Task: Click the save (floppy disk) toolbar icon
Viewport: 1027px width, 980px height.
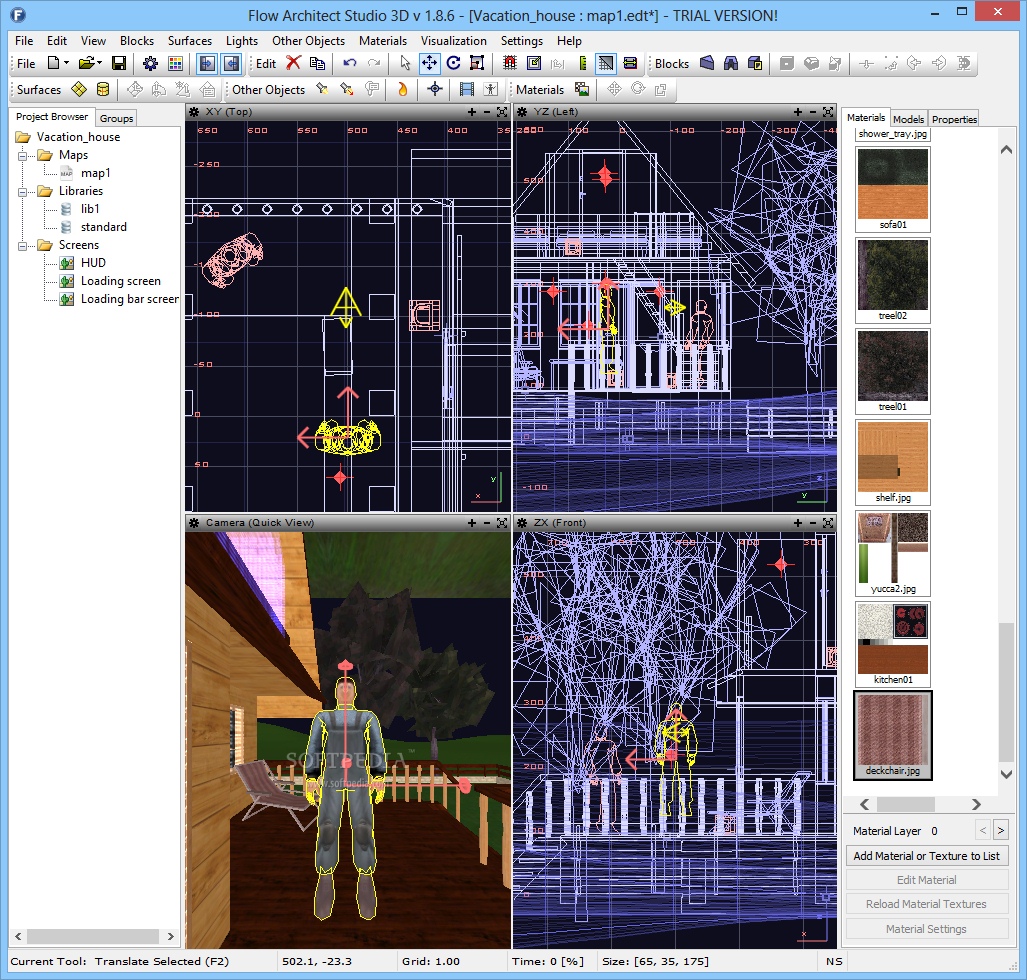Action: click(119, 64)
